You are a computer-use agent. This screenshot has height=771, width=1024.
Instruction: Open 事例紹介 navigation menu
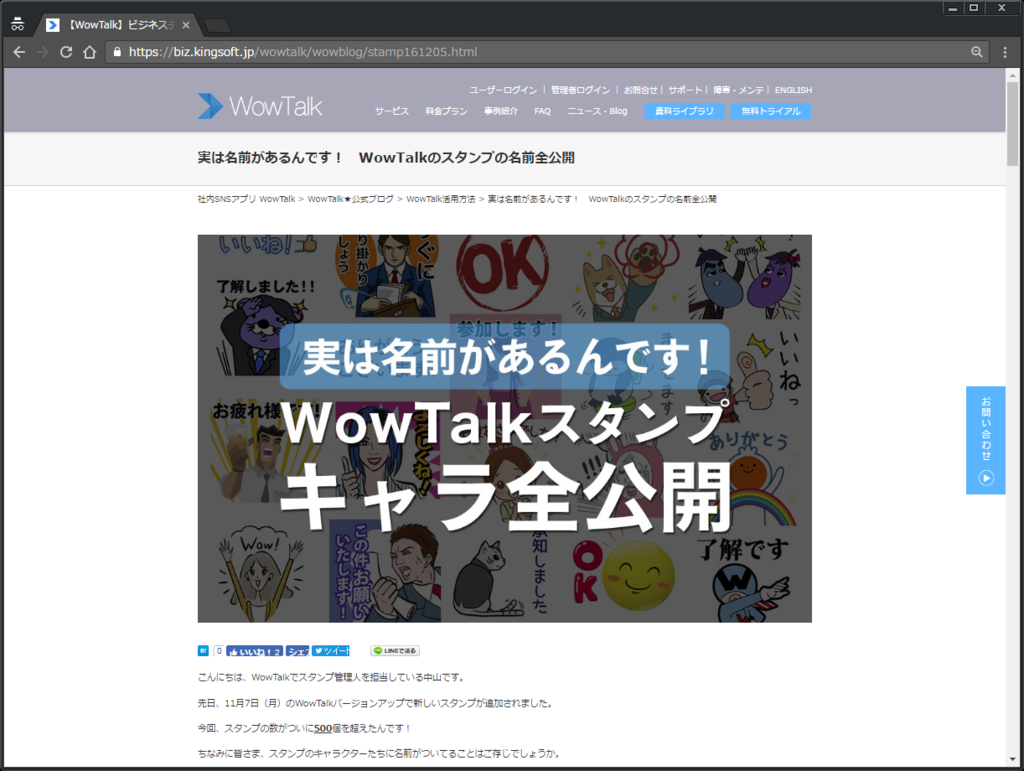pos(500,111)
